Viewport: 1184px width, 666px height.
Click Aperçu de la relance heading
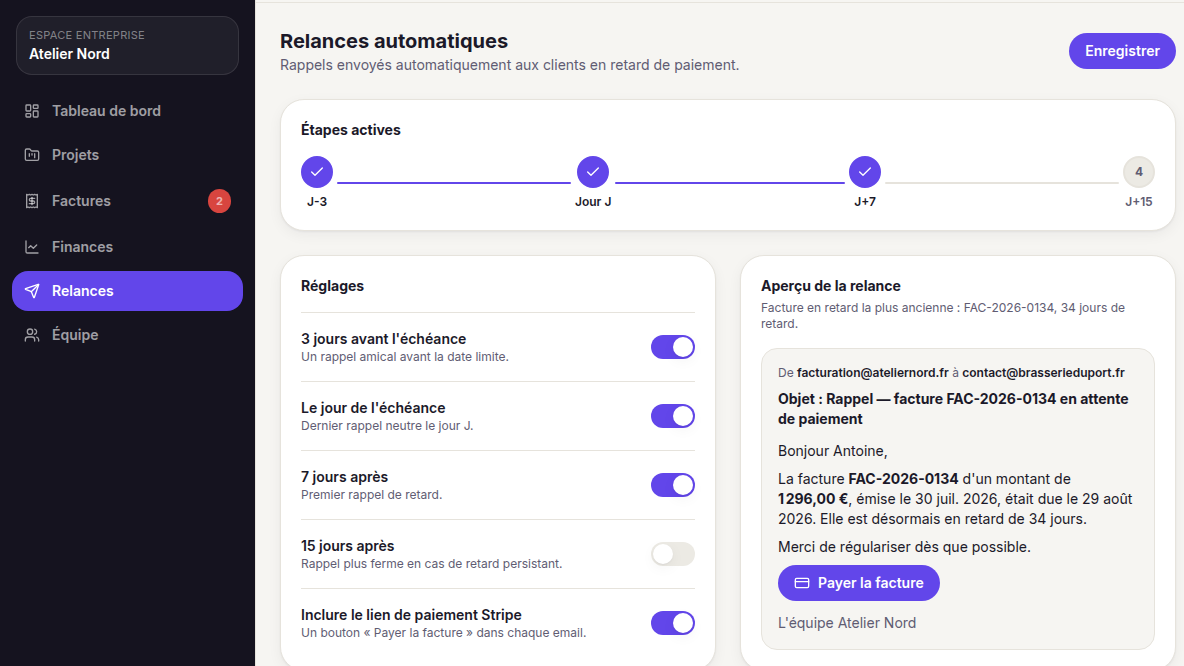coord(831,286)
